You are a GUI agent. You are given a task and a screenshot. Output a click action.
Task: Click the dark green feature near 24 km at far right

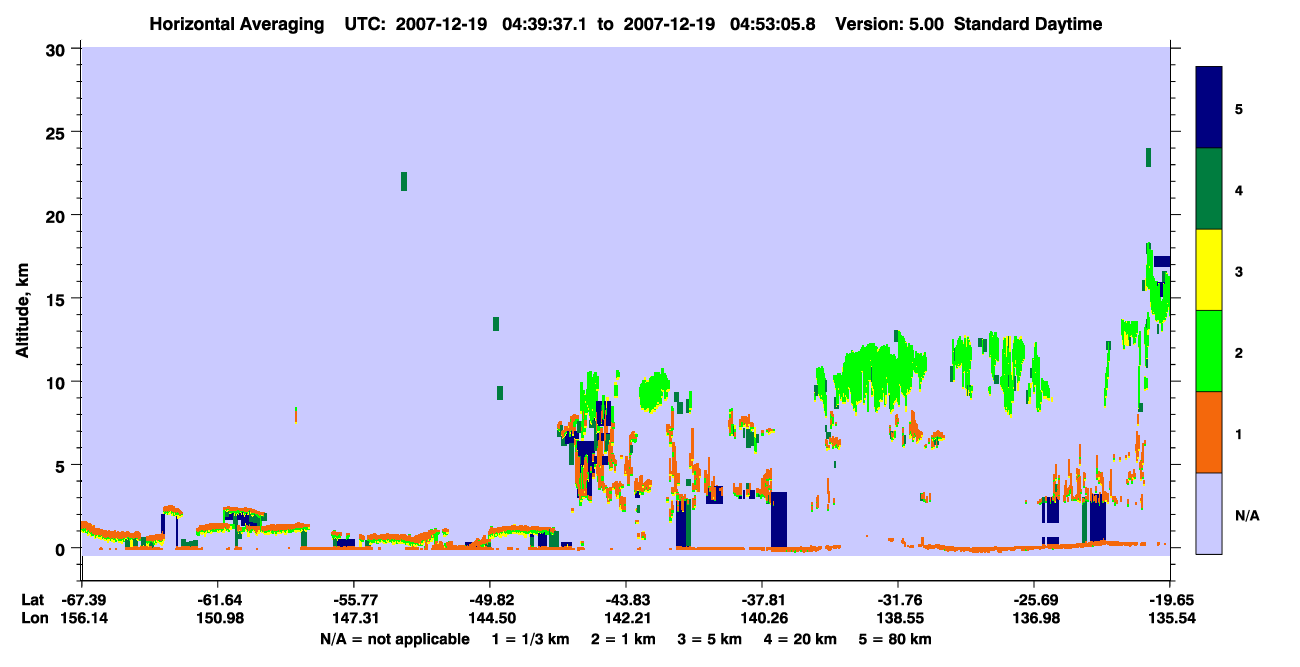(1148, 157)
